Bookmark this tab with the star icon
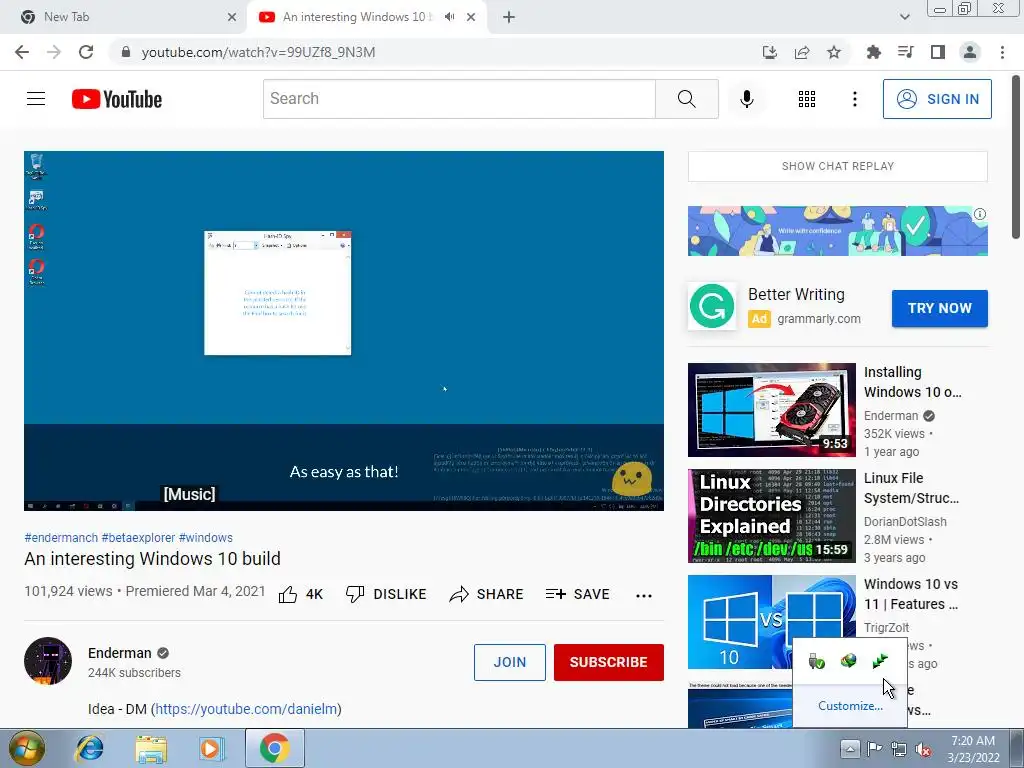The image size is (1024, 768). (834, 52)
